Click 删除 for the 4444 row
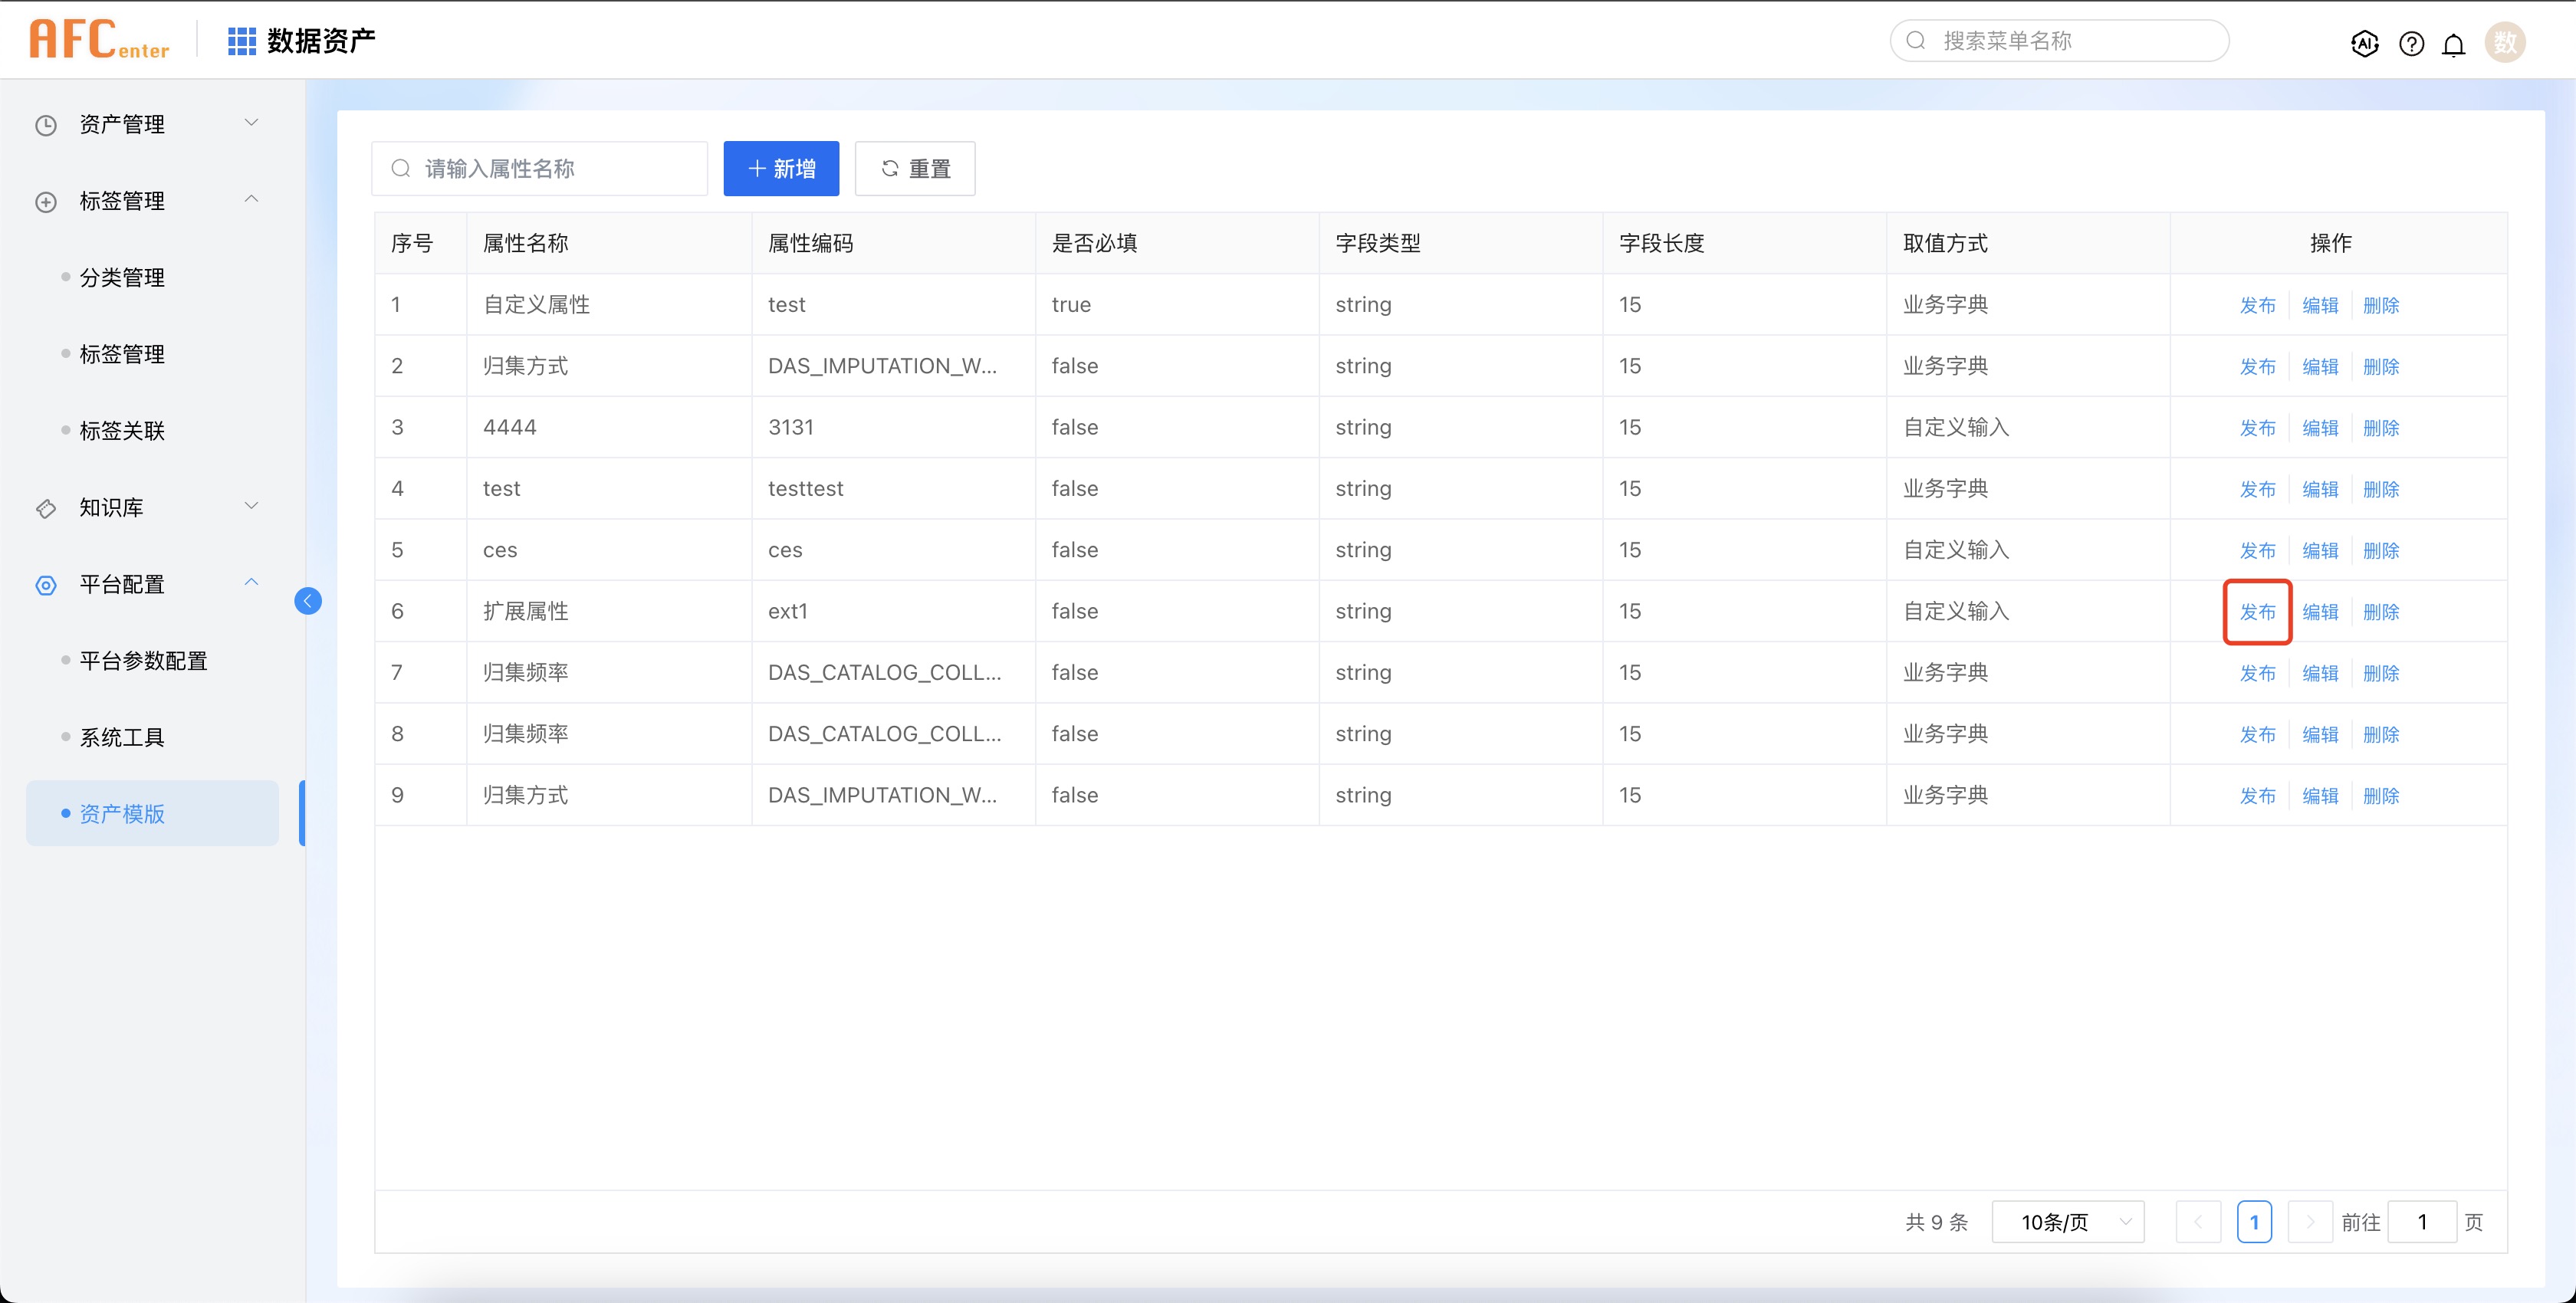Viewport: 2576px width, 1303px height. tap(2381, 428)
